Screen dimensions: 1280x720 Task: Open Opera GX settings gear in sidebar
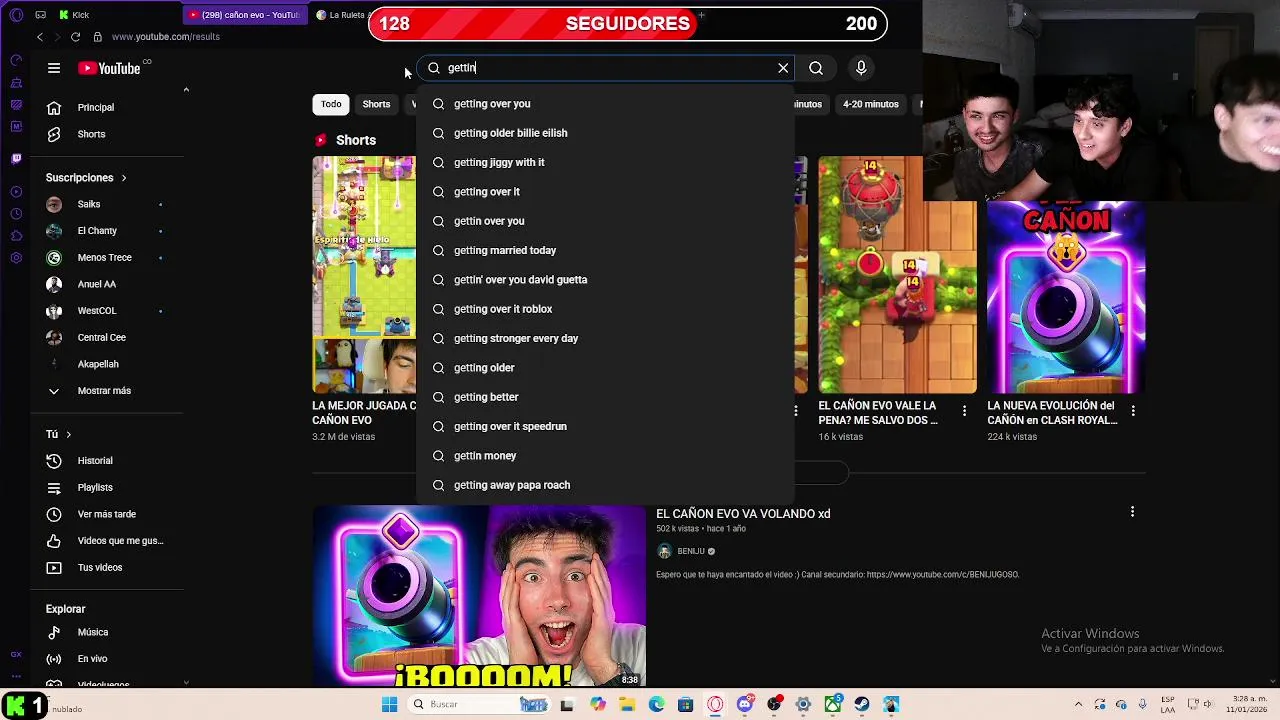16,258
